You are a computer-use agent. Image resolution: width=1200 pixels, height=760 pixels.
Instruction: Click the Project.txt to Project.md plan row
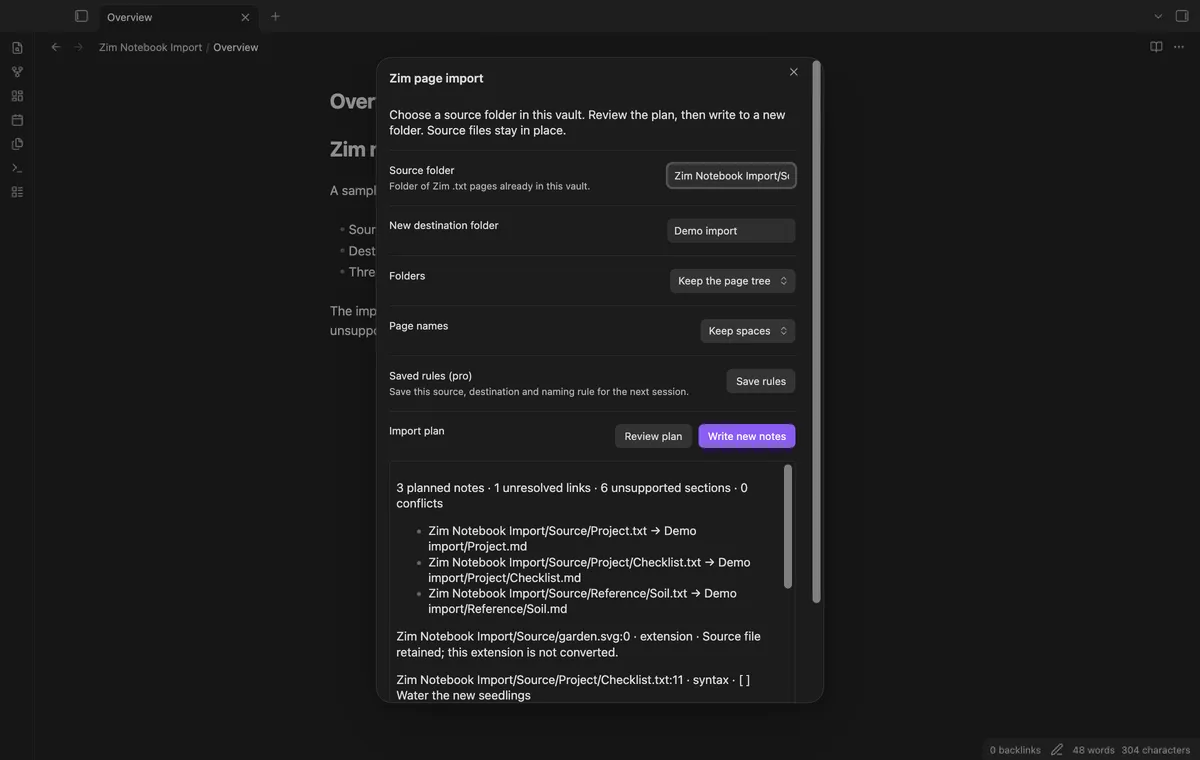pos(562,538)
